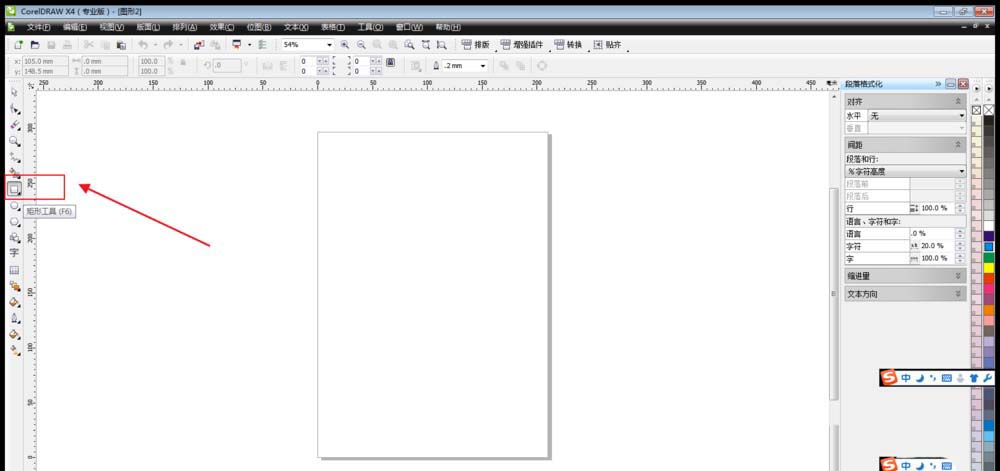
Task: Open the 编辑(E) menu
Action: (x=75, y=27)
